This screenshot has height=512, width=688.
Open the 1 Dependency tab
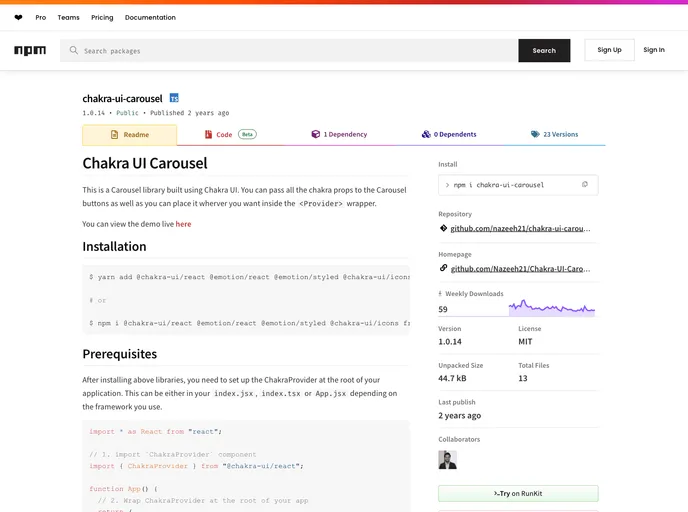339,134
